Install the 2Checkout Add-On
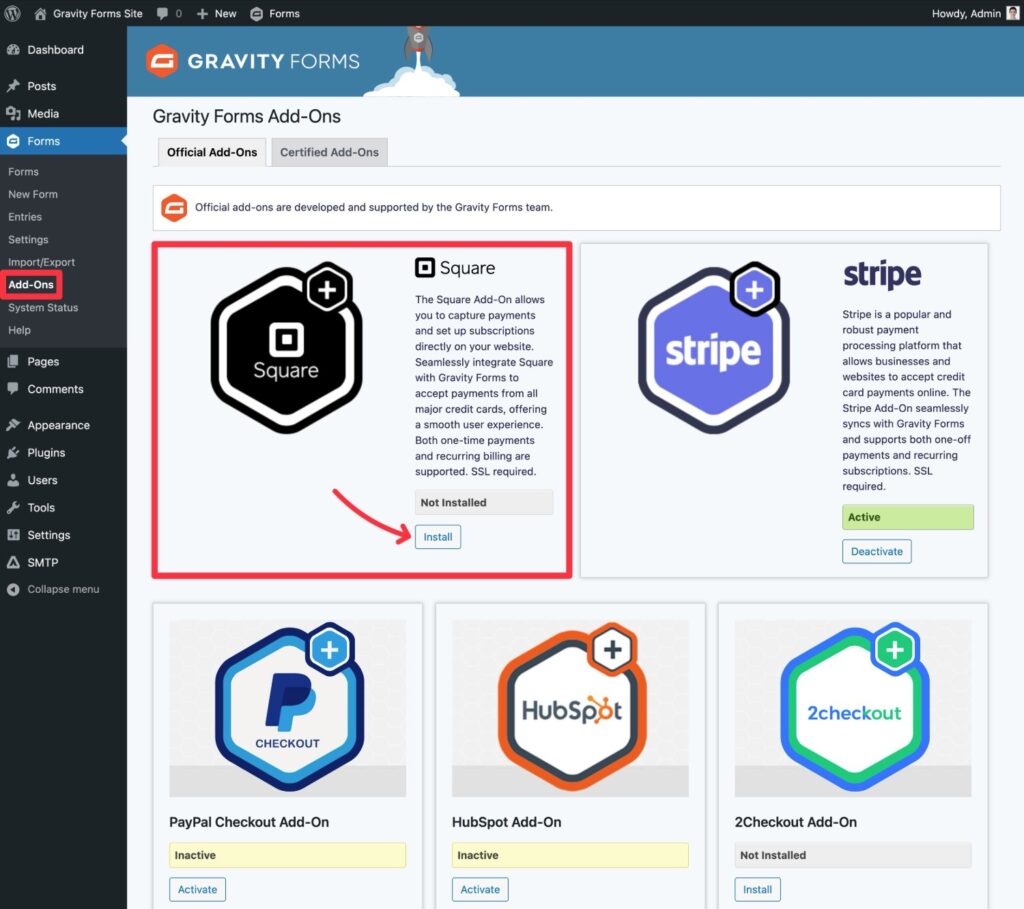This screenshot has width=1024, height=909. (x=758, y=889)
